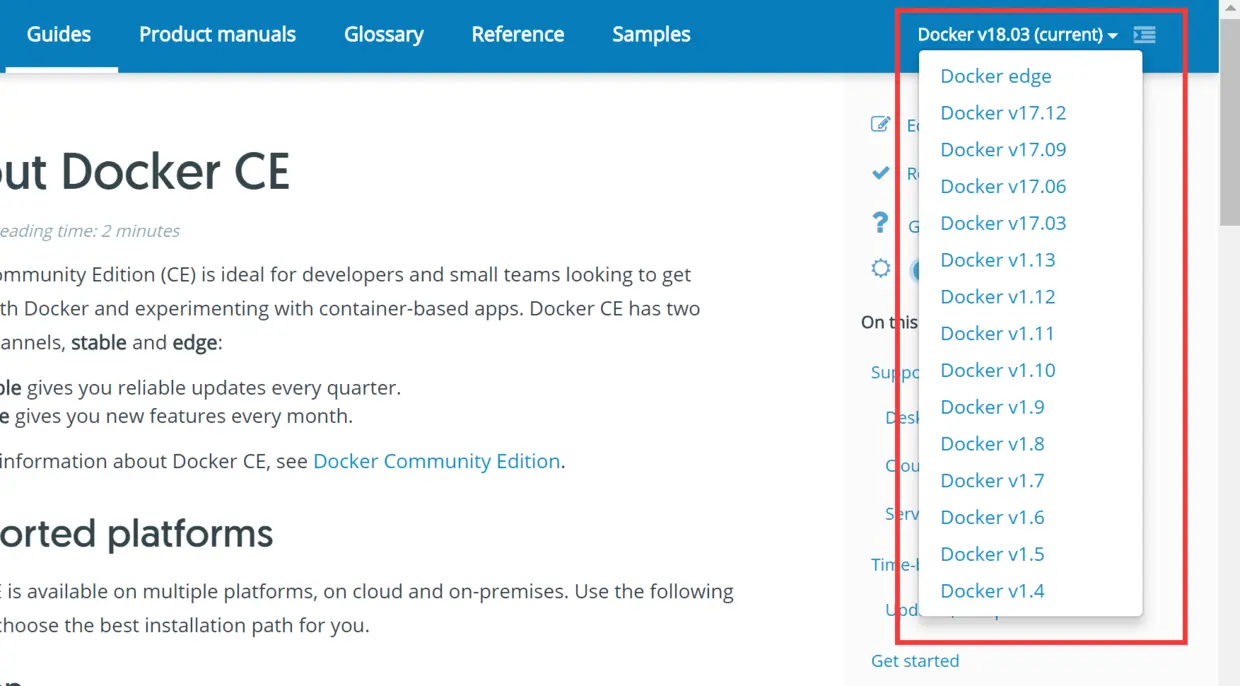The height and width of the screenshot is (686, 1240).
Task: Select Docker v1.12 from list
Action: tap(998, 297)
